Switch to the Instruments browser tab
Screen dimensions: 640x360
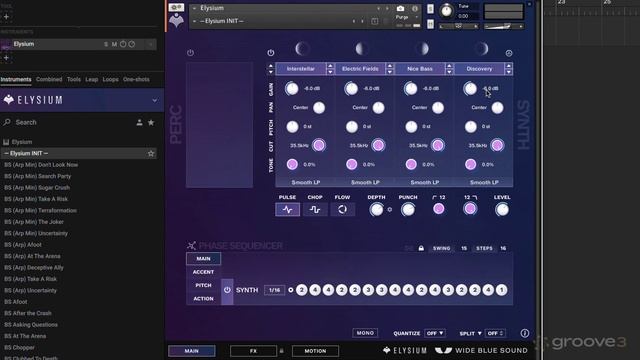16,80
